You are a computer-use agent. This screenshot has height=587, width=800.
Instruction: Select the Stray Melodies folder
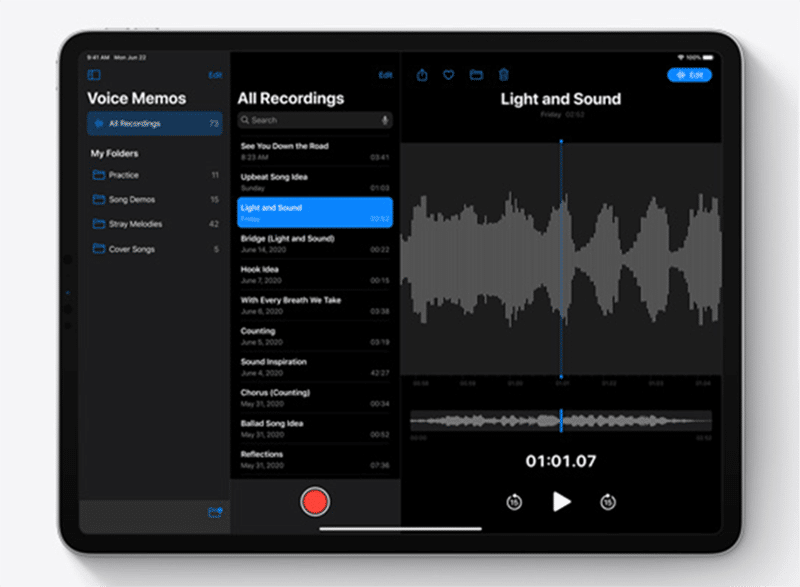point(154,224)
